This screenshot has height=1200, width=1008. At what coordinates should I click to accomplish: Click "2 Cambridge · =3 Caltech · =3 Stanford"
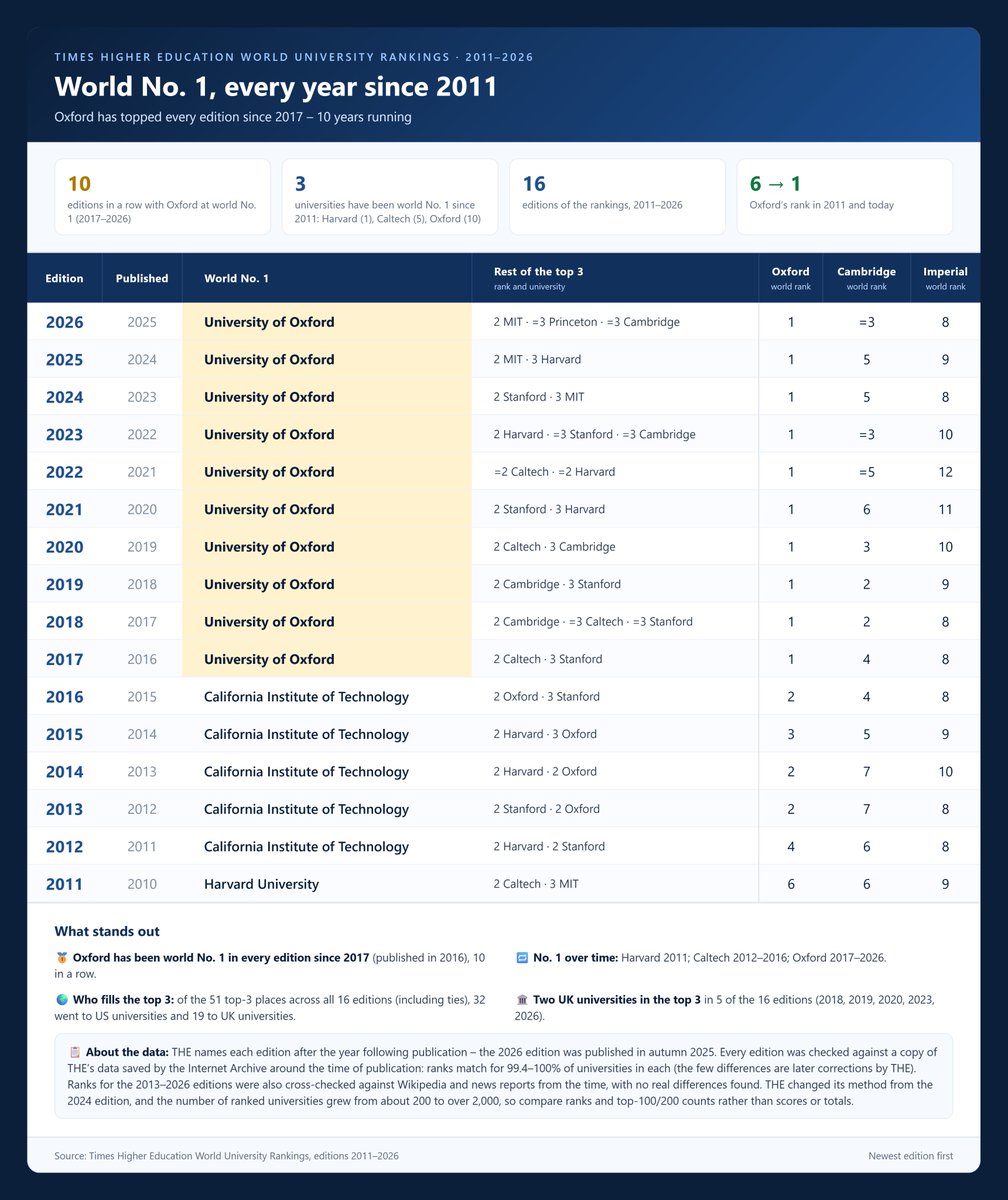point(593,622)
